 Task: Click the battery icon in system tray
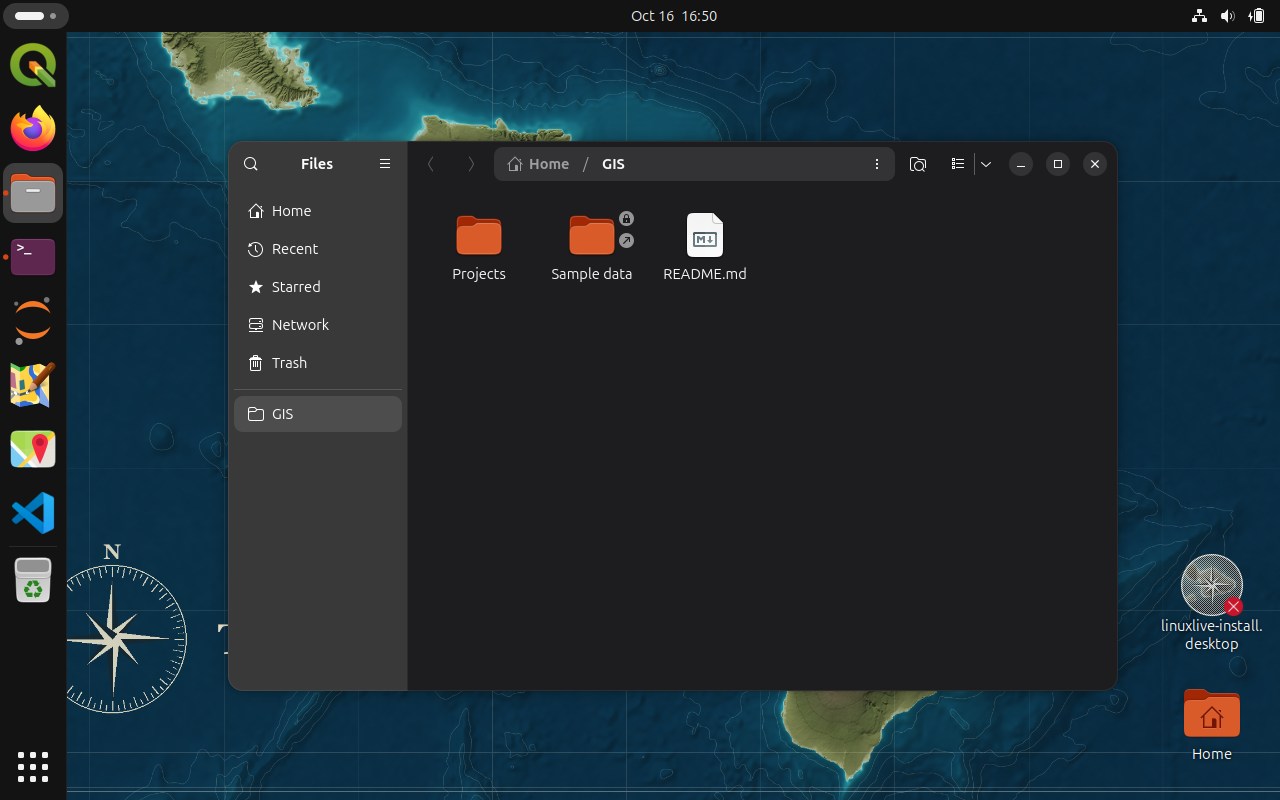tap(1256, 16)
